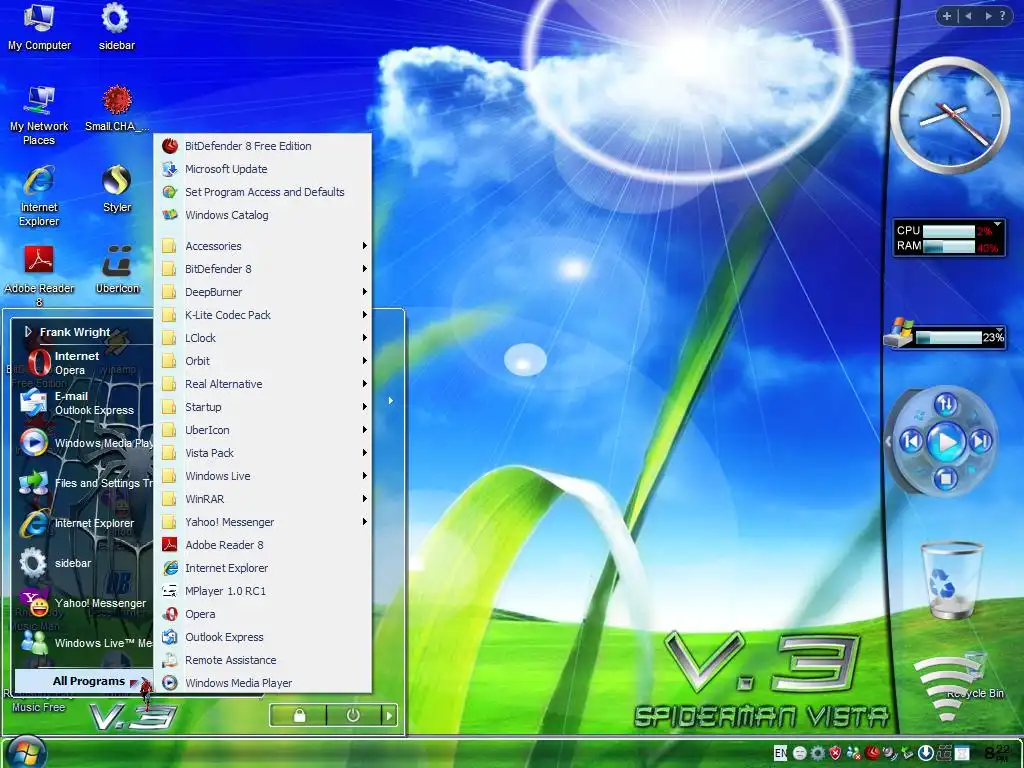This screenshot has width=1024, height=768.
Task: Expand the WinRAR folder submenu
Action: [x=265, y=499]
